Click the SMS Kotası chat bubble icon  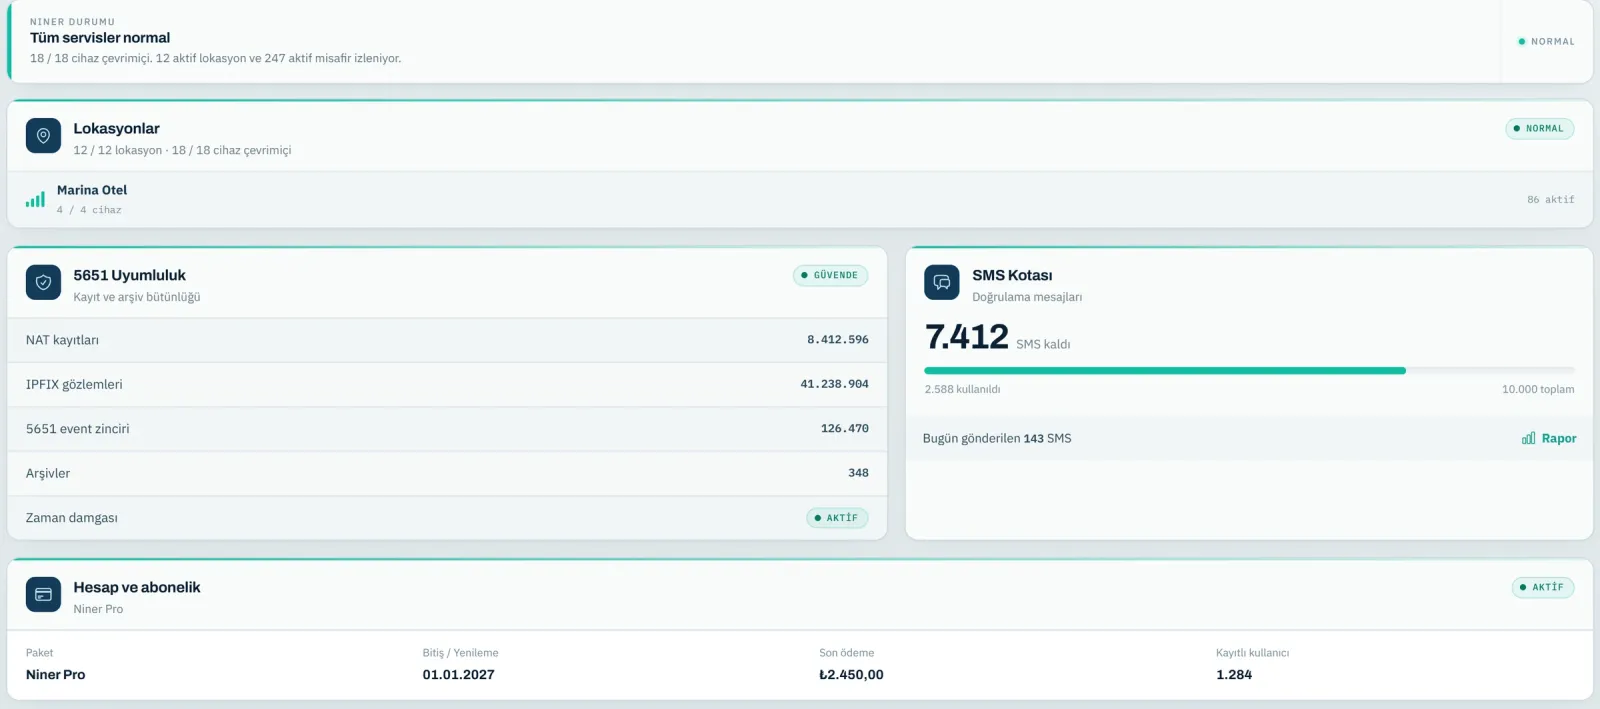click(942, 283)
